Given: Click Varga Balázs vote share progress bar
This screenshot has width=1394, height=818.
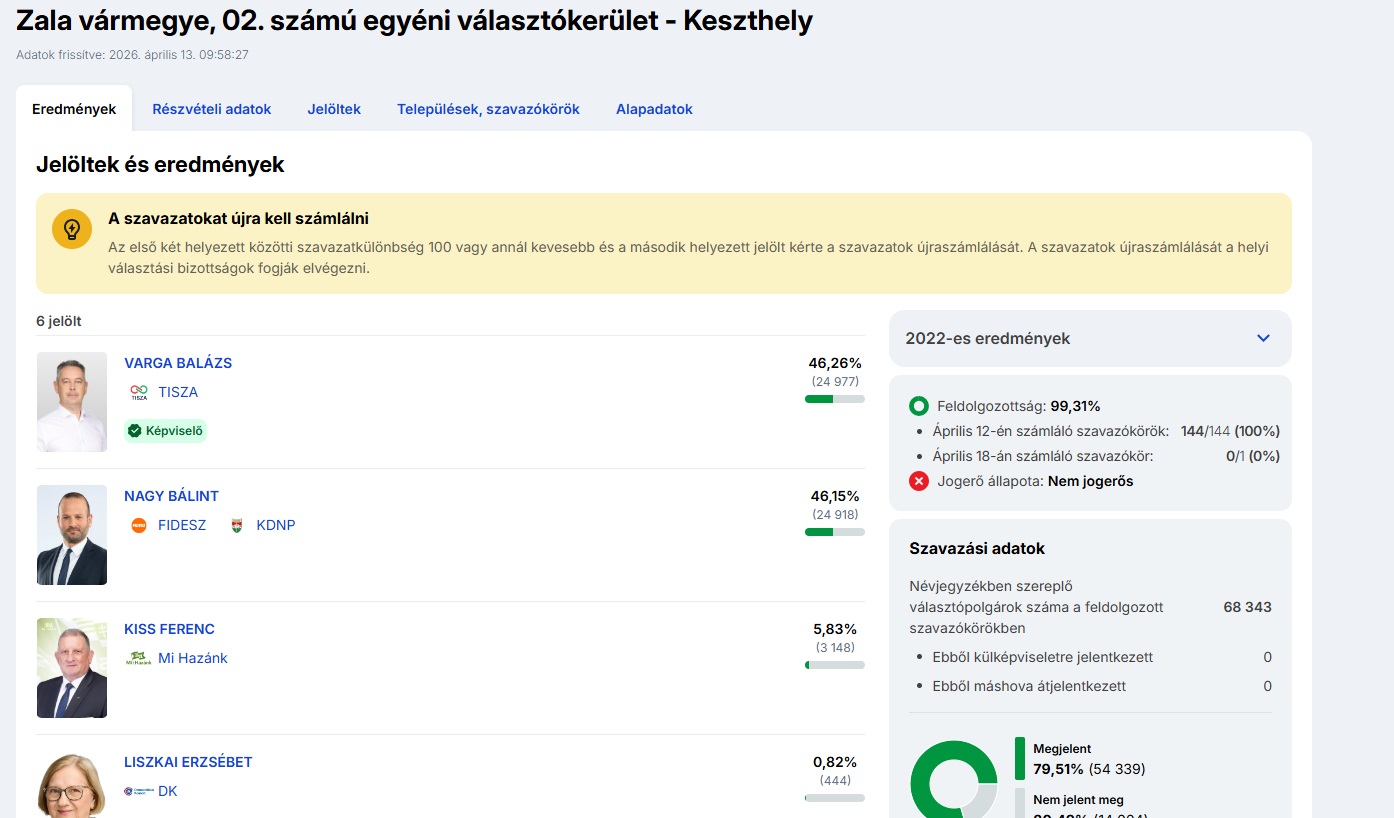Looking at the screenshot, I should [835, 399].
